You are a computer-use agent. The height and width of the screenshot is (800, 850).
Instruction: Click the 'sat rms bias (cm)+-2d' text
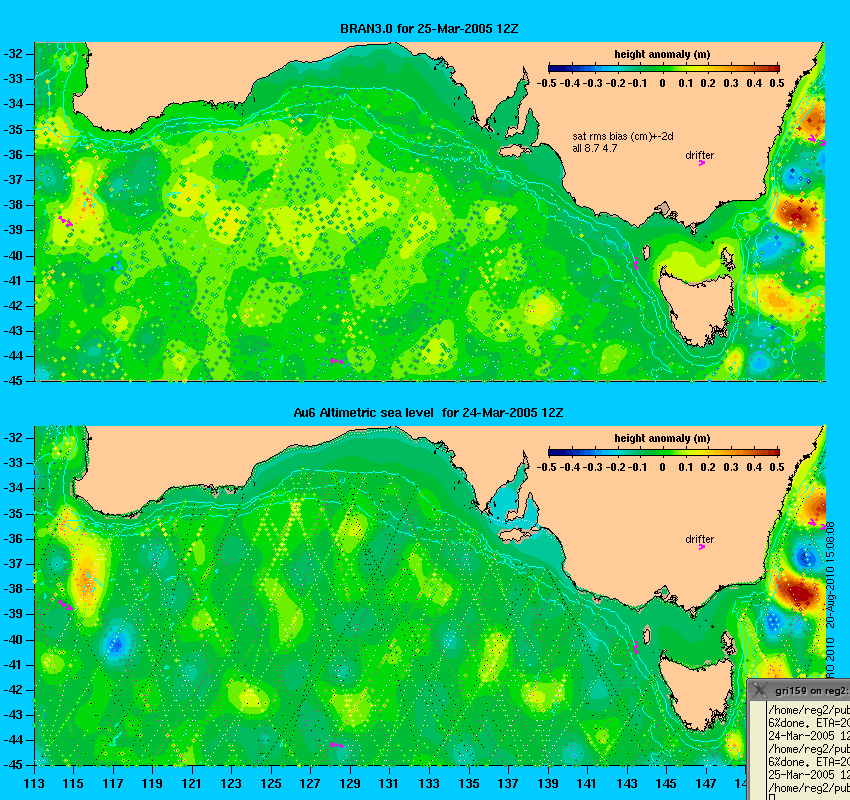click(623, 137)
